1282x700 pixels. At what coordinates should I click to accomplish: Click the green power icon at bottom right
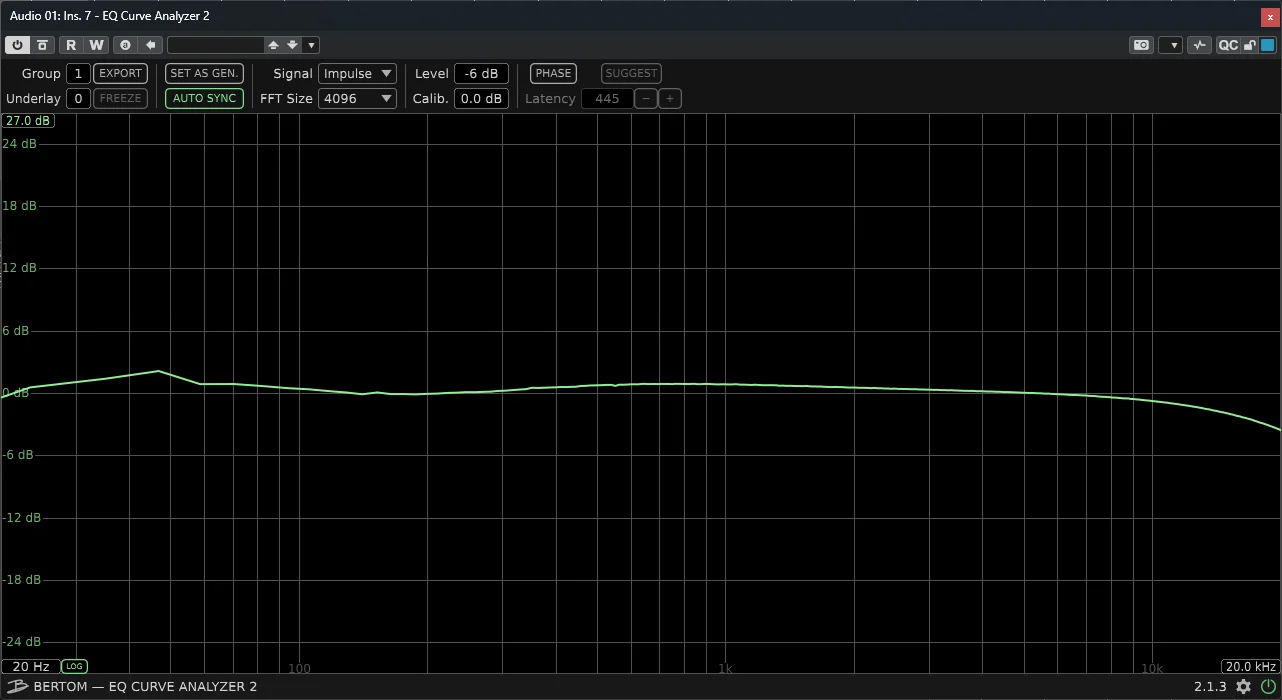1268,686
